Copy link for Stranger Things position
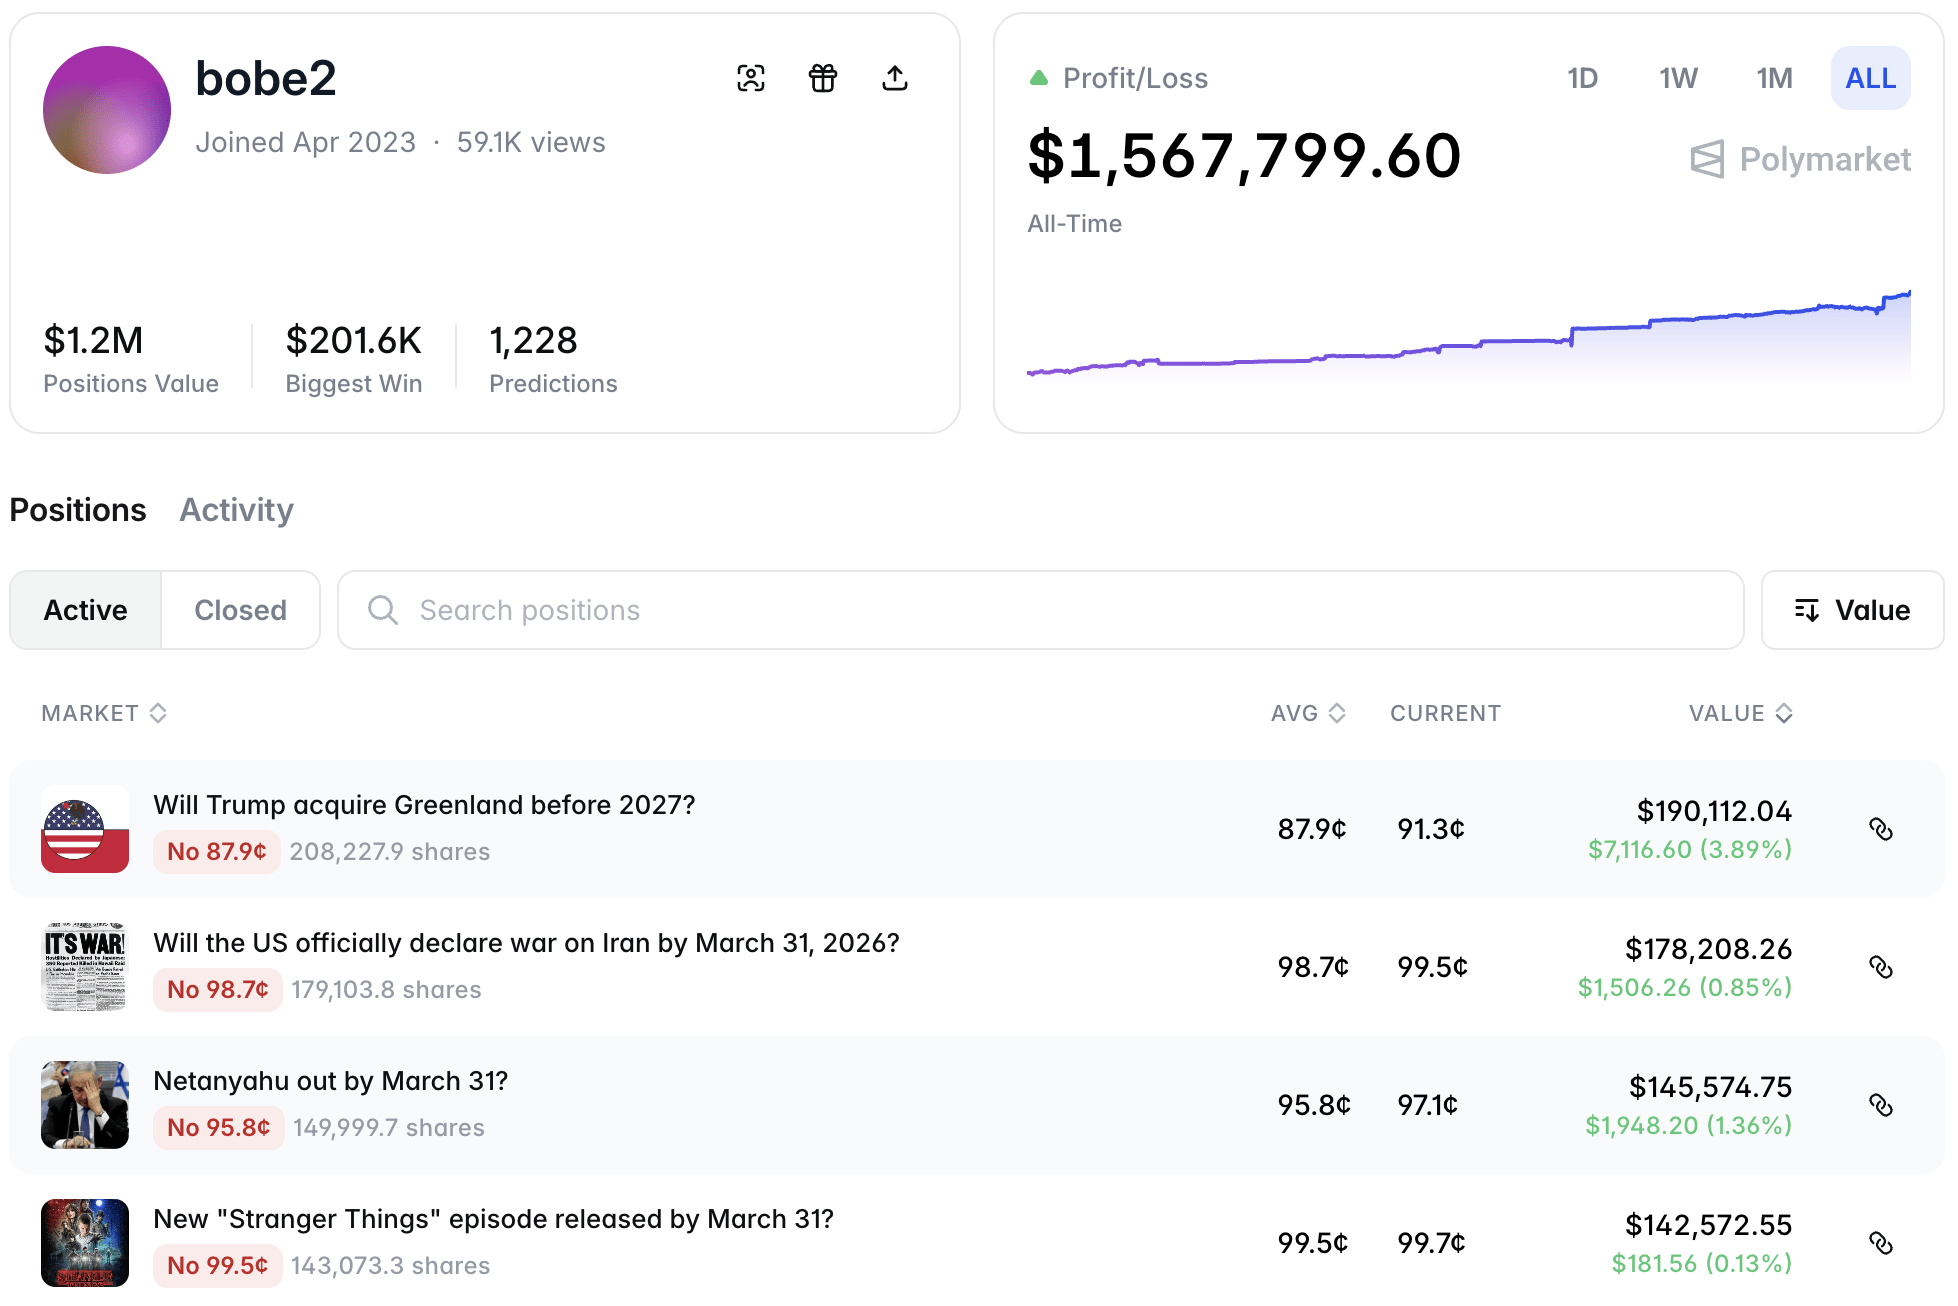The width and height of the screenshot is (1958, 1306). point(1880,1243)
